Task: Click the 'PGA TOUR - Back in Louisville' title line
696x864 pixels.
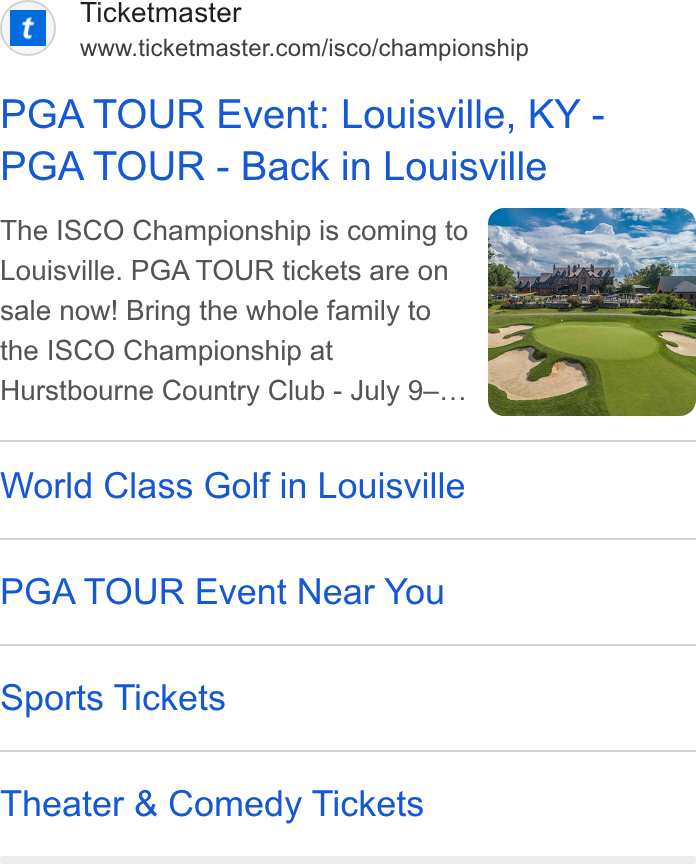Action: [x=273, y=166]
